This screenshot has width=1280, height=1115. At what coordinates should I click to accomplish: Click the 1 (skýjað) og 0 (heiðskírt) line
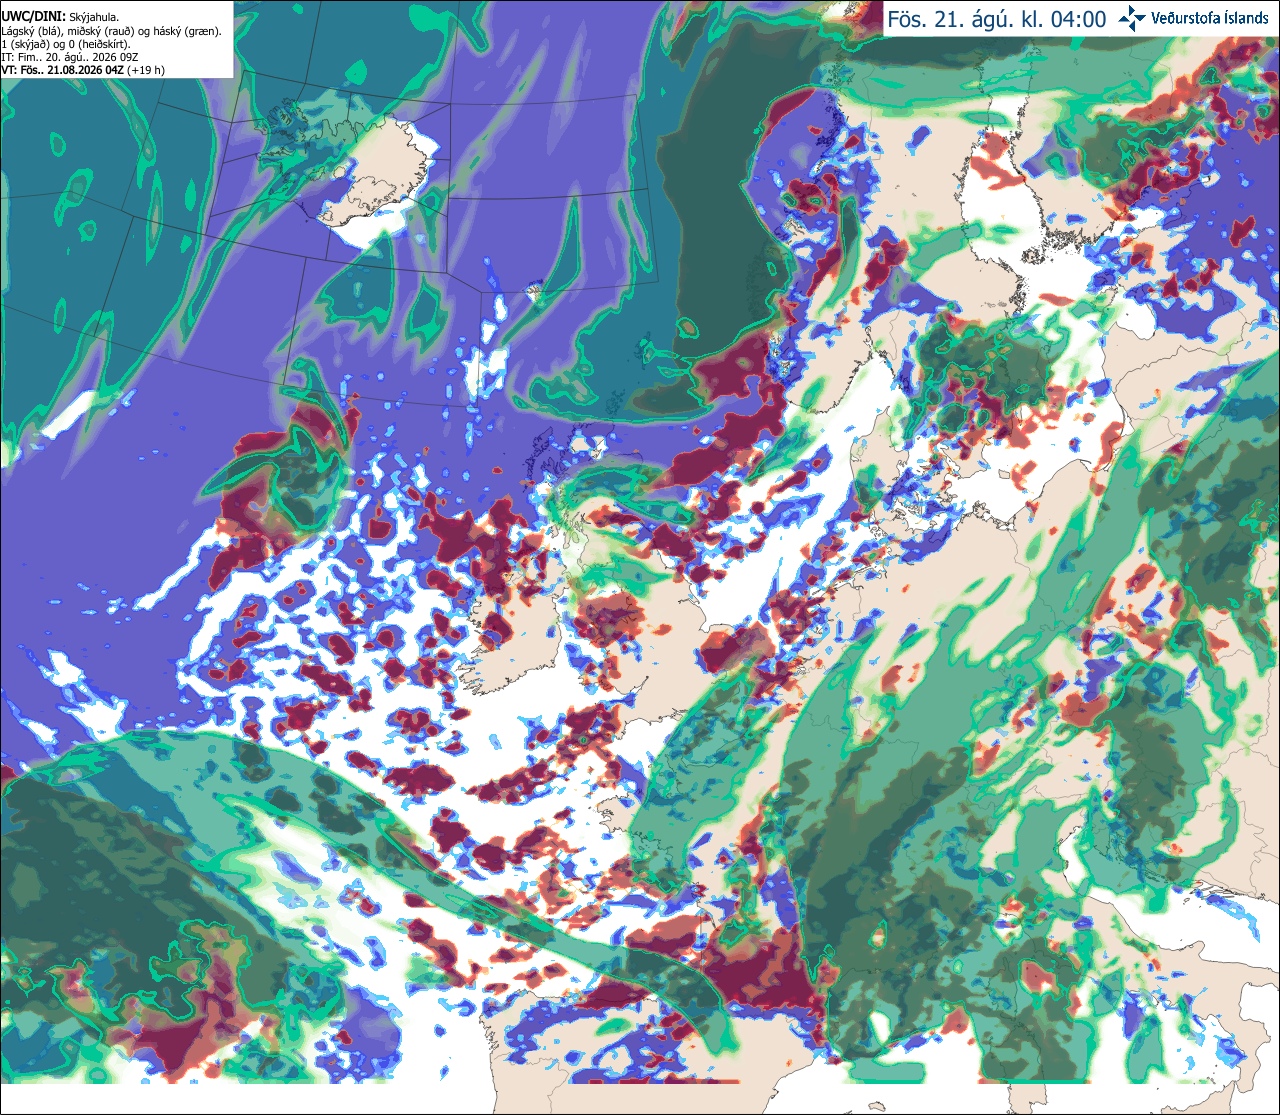point(65,44)
